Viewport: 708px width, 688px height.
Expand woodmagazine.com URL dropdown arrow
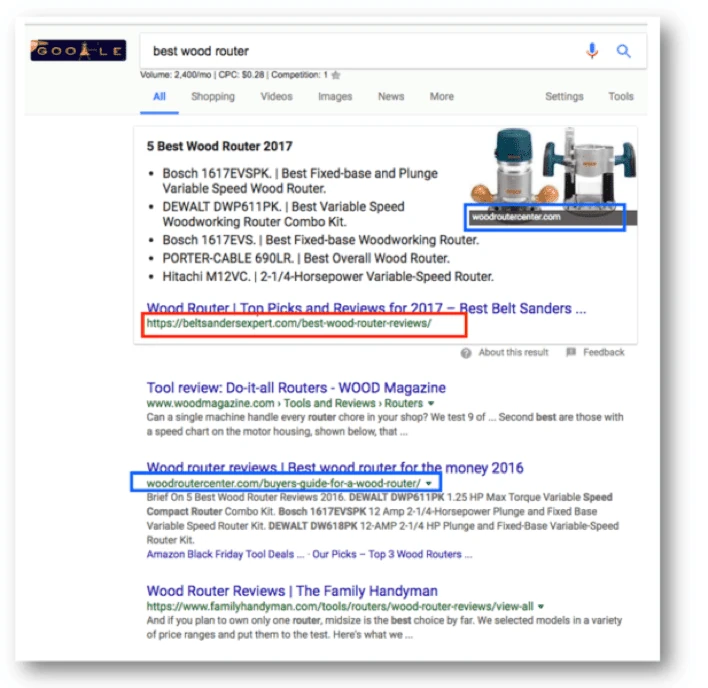click(x=431, y=403)
